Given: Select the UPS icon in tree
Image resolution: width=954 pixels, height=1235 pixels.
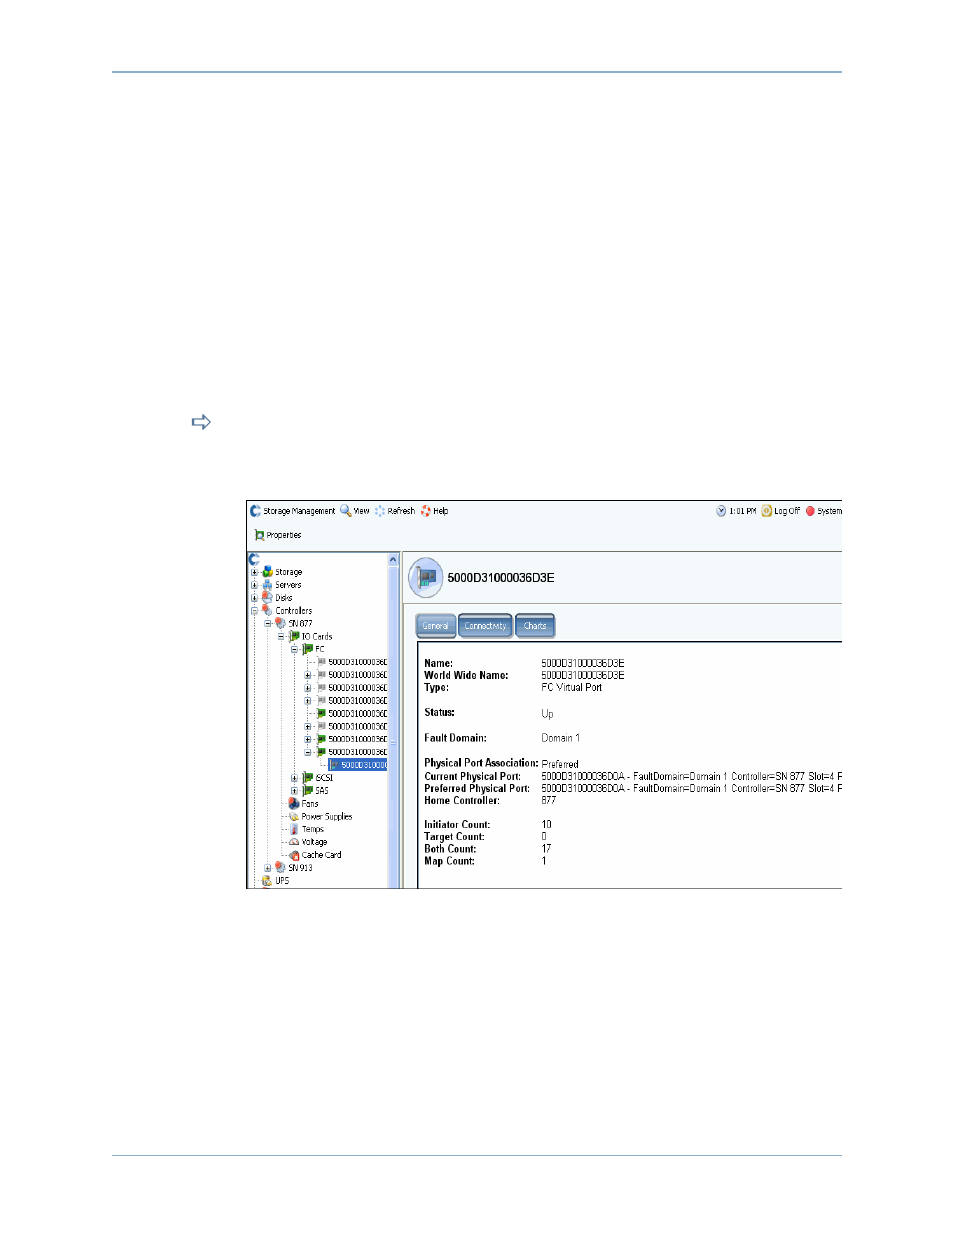Looking at the screenshot, I should point(267,881).
